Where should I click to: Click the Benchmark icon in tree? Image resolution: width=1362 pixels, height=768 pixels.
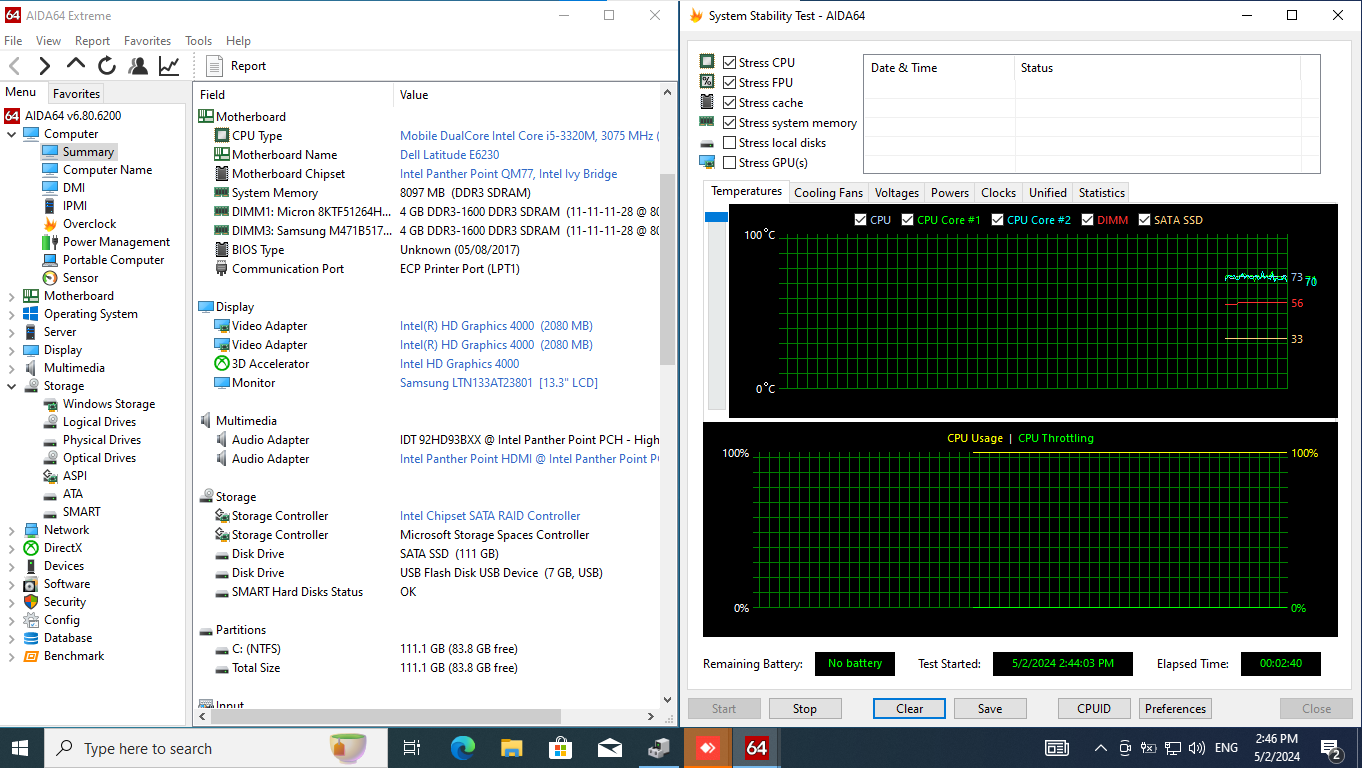pos(31,656)
